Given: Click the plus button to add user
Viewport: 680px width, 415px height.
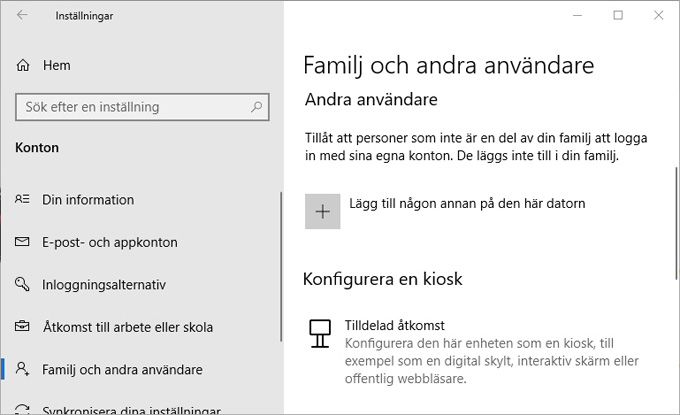Looking at the screenshot, I should tap(323, 212).
